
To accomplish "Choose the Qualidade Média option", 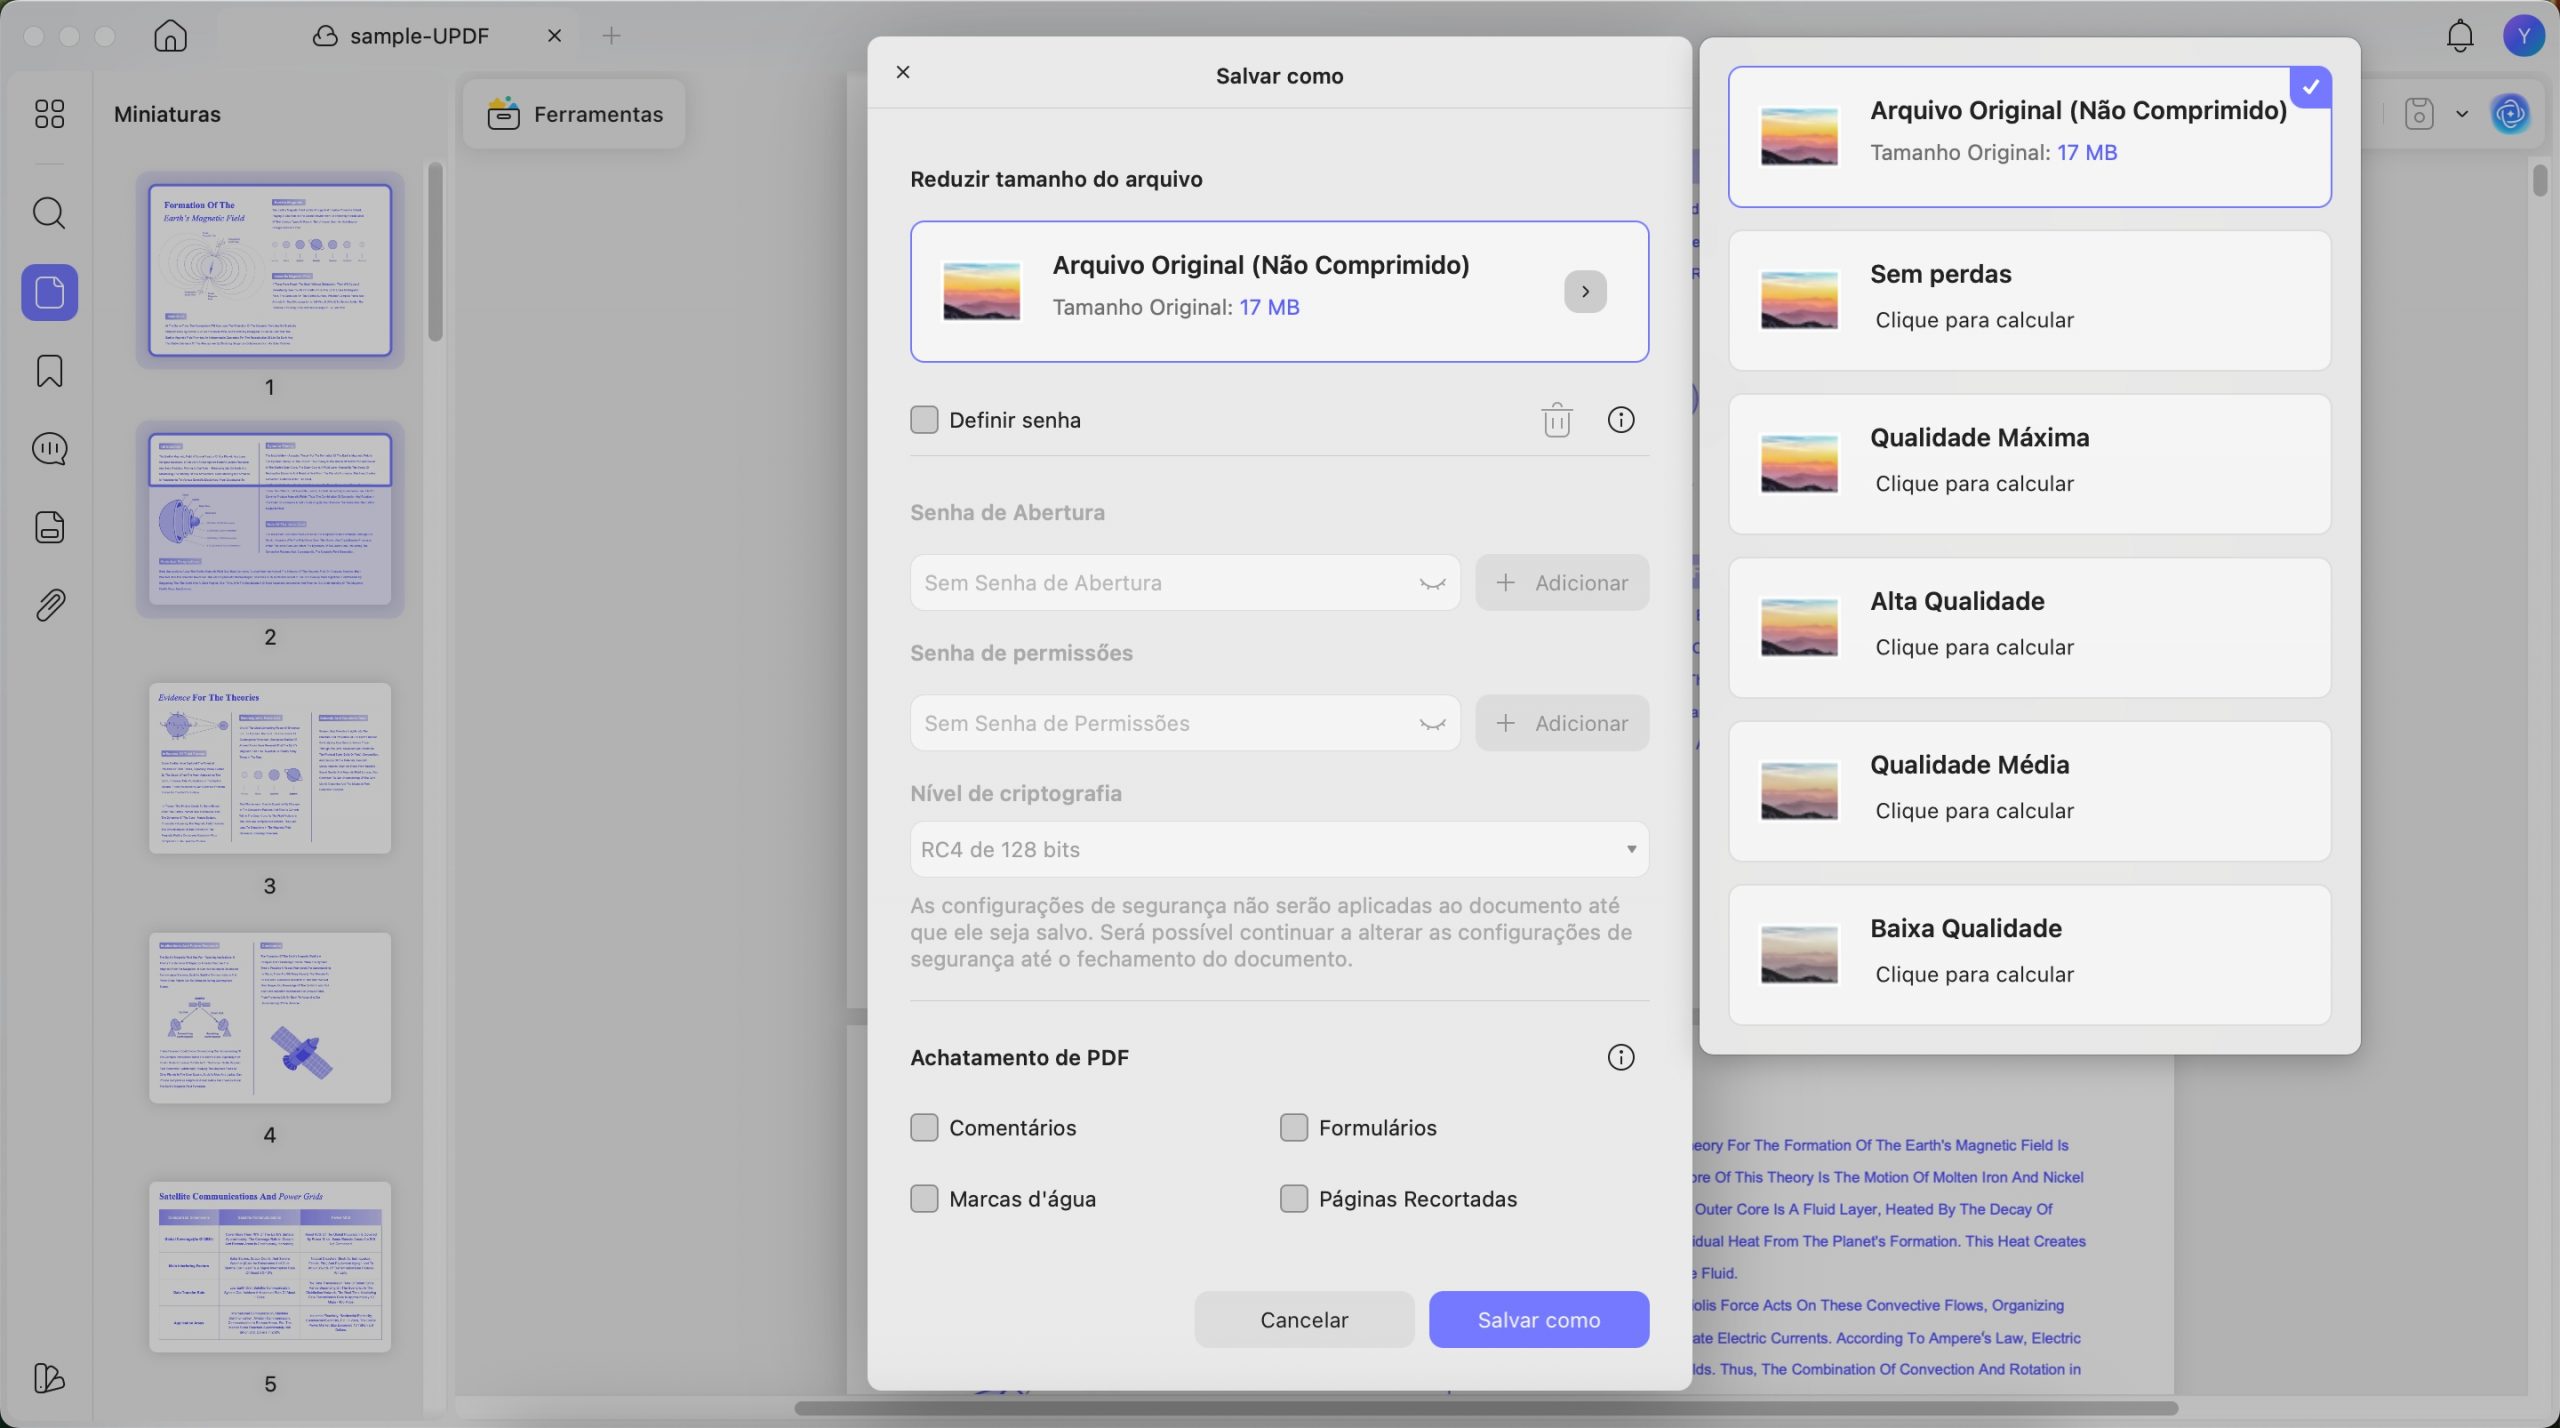I will point(2029,791).
